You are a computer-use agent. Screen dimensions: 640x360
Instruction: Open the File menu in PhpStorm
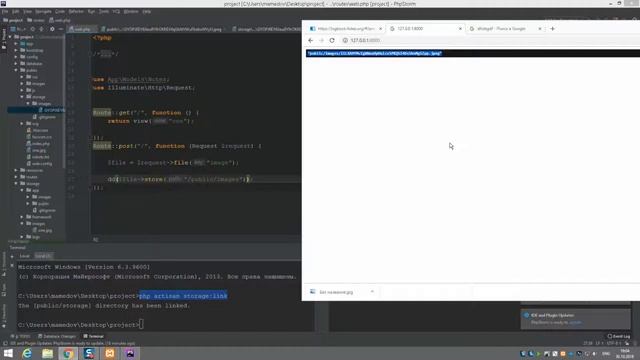tap(4, 11)
